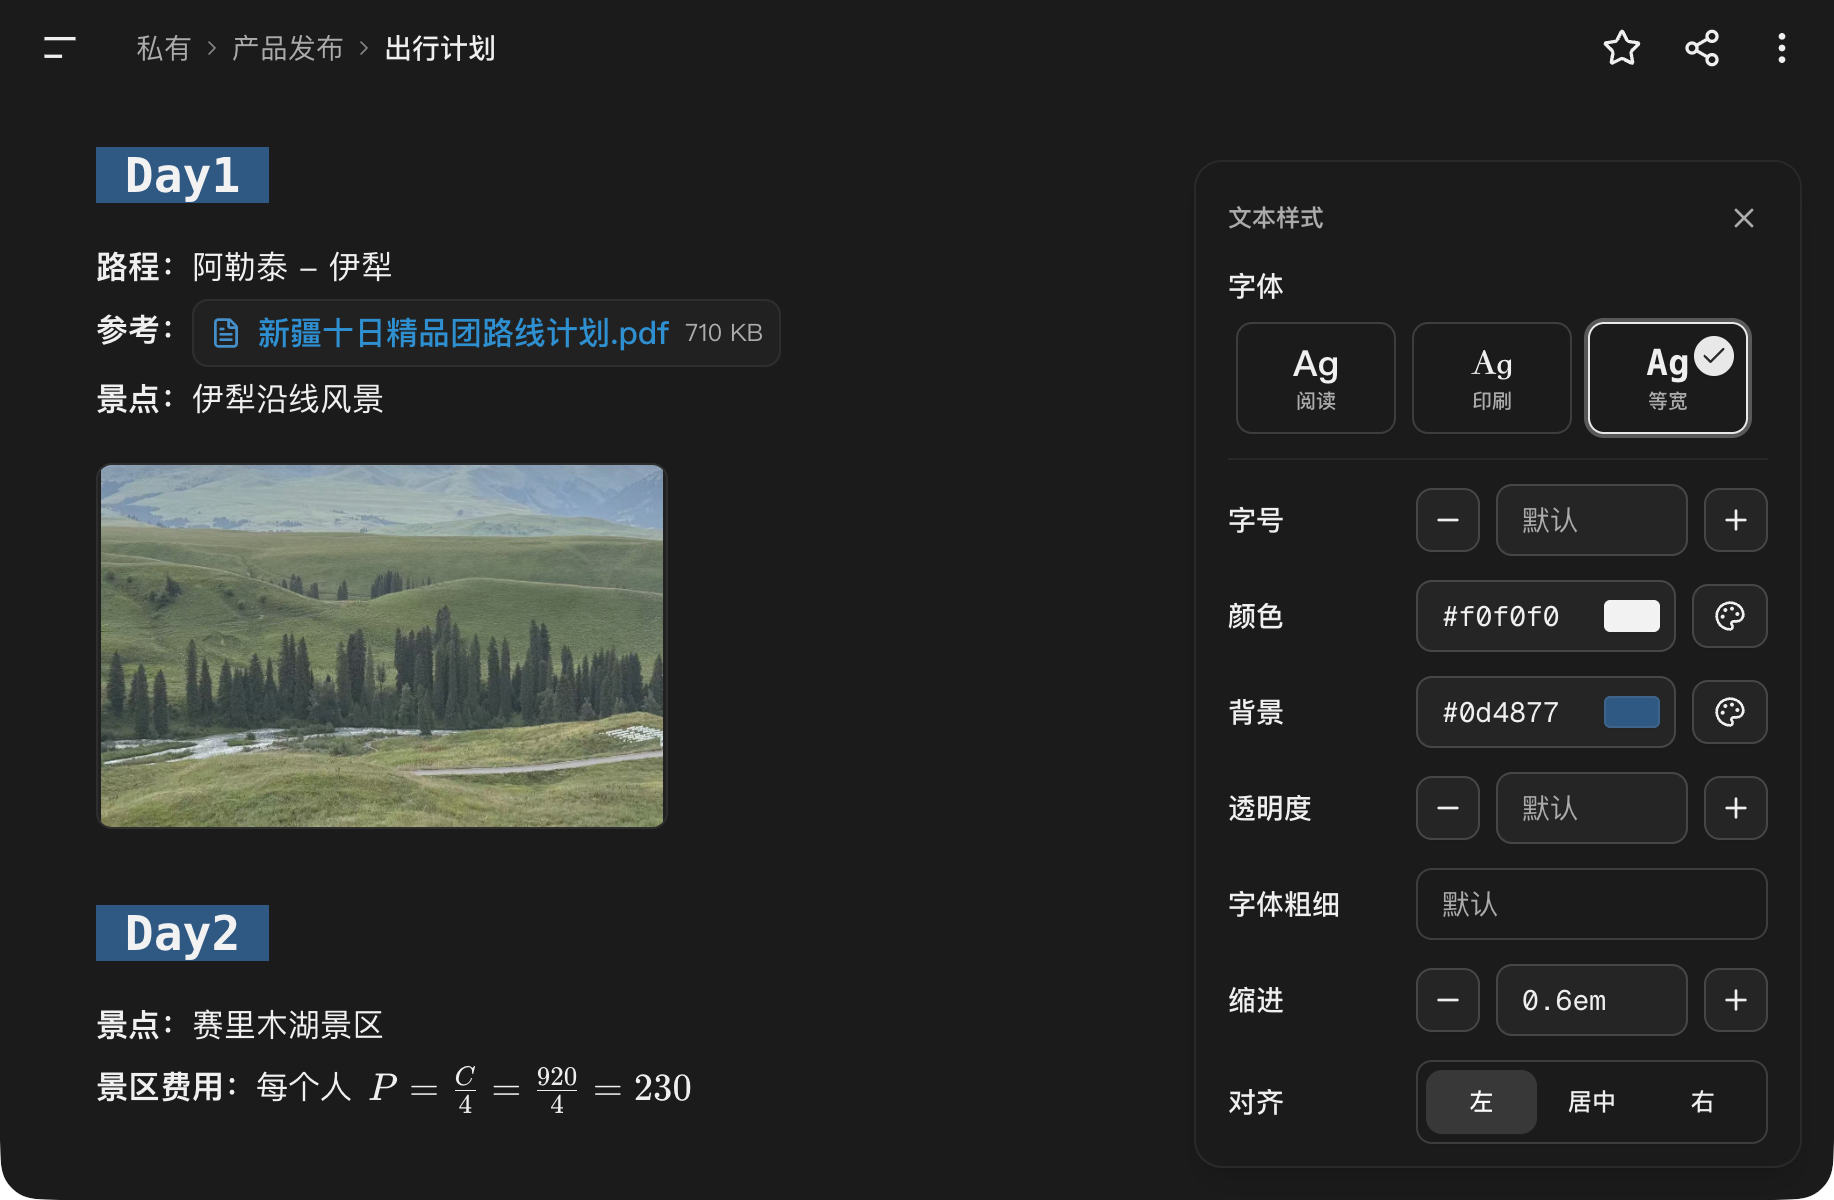1834x1200 pixels.
Task: Open palette picker for 颜色
Action: tap(1730, 616)
